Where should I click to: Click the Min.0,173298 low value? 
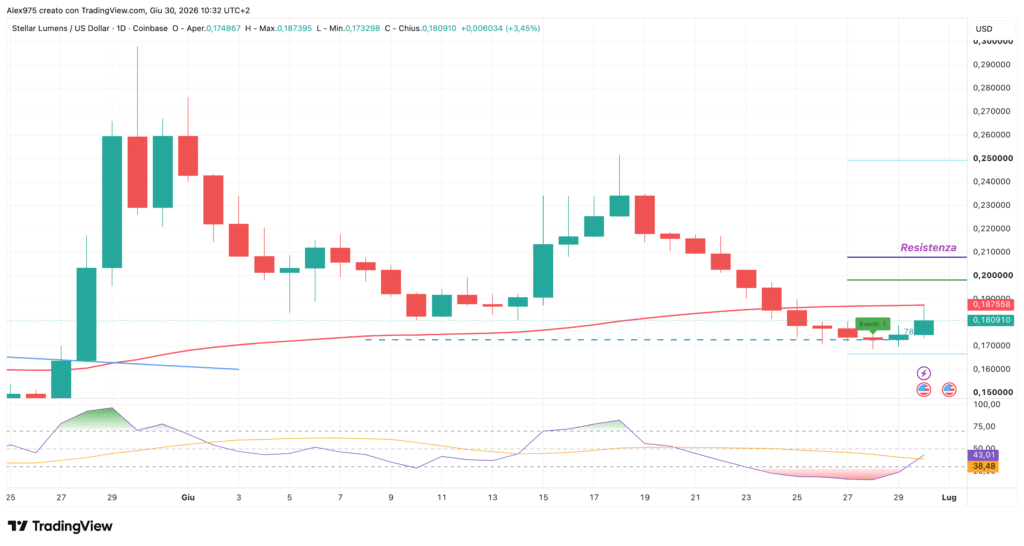pos(354,29)
